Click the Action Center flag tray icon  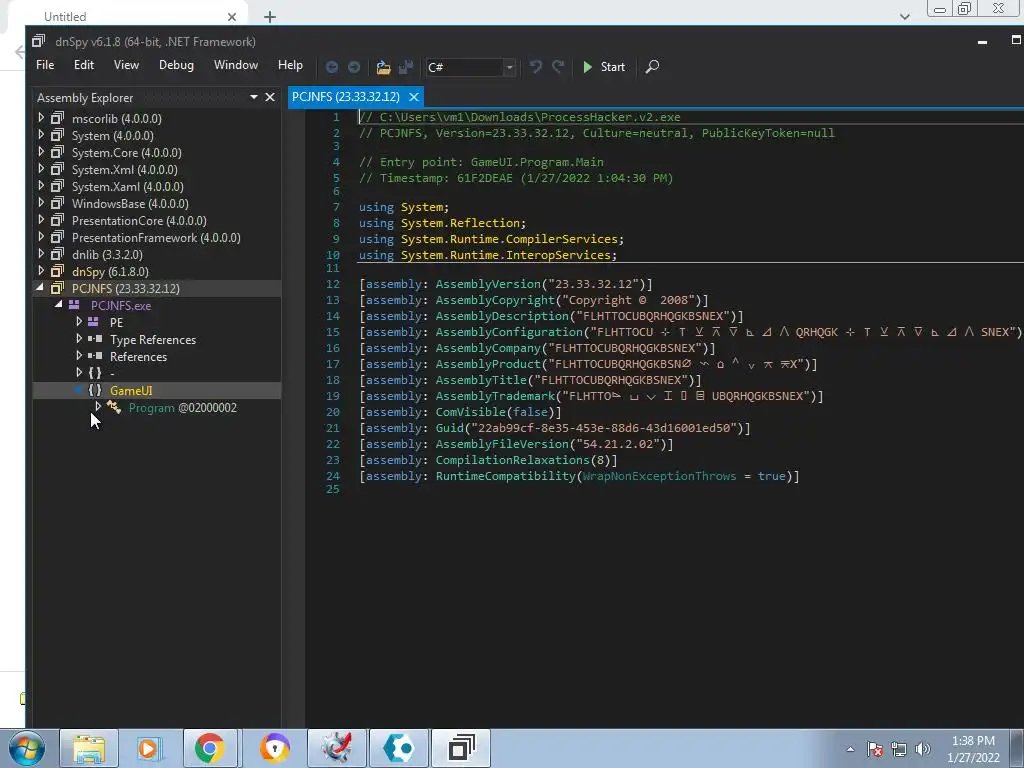coord(875,749)
